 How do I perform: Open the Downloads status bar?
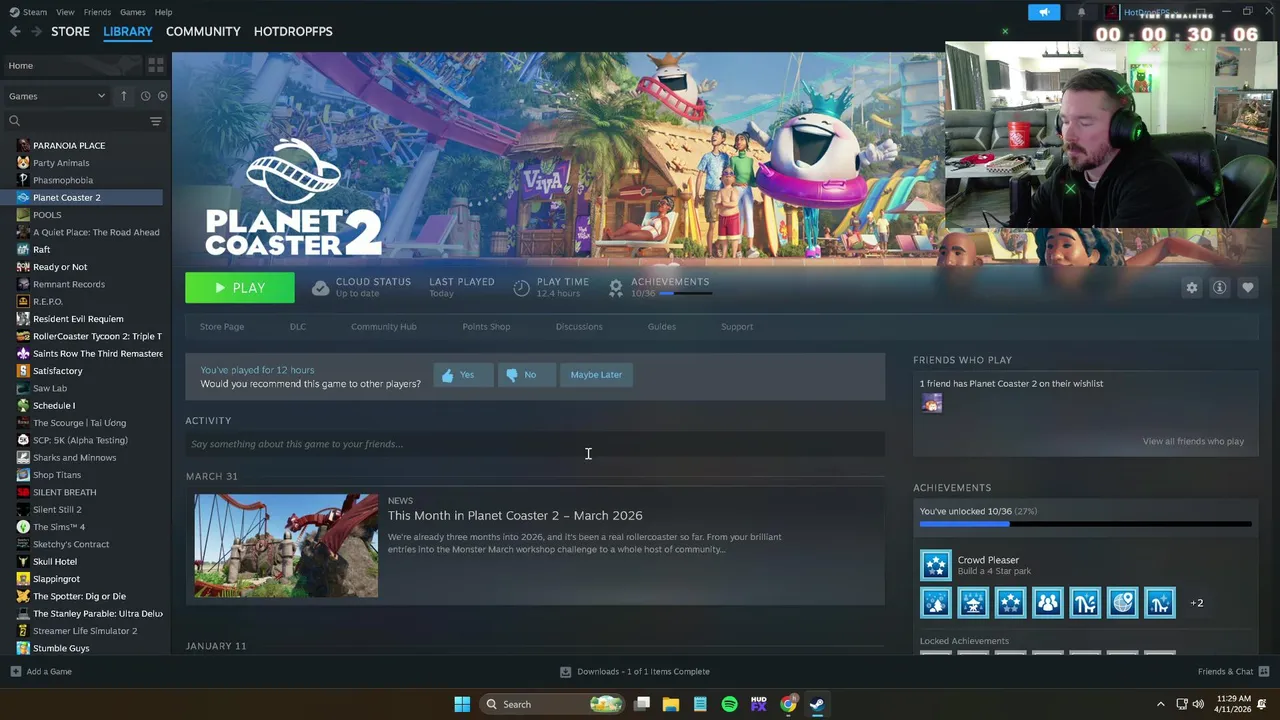pos(635,672)
